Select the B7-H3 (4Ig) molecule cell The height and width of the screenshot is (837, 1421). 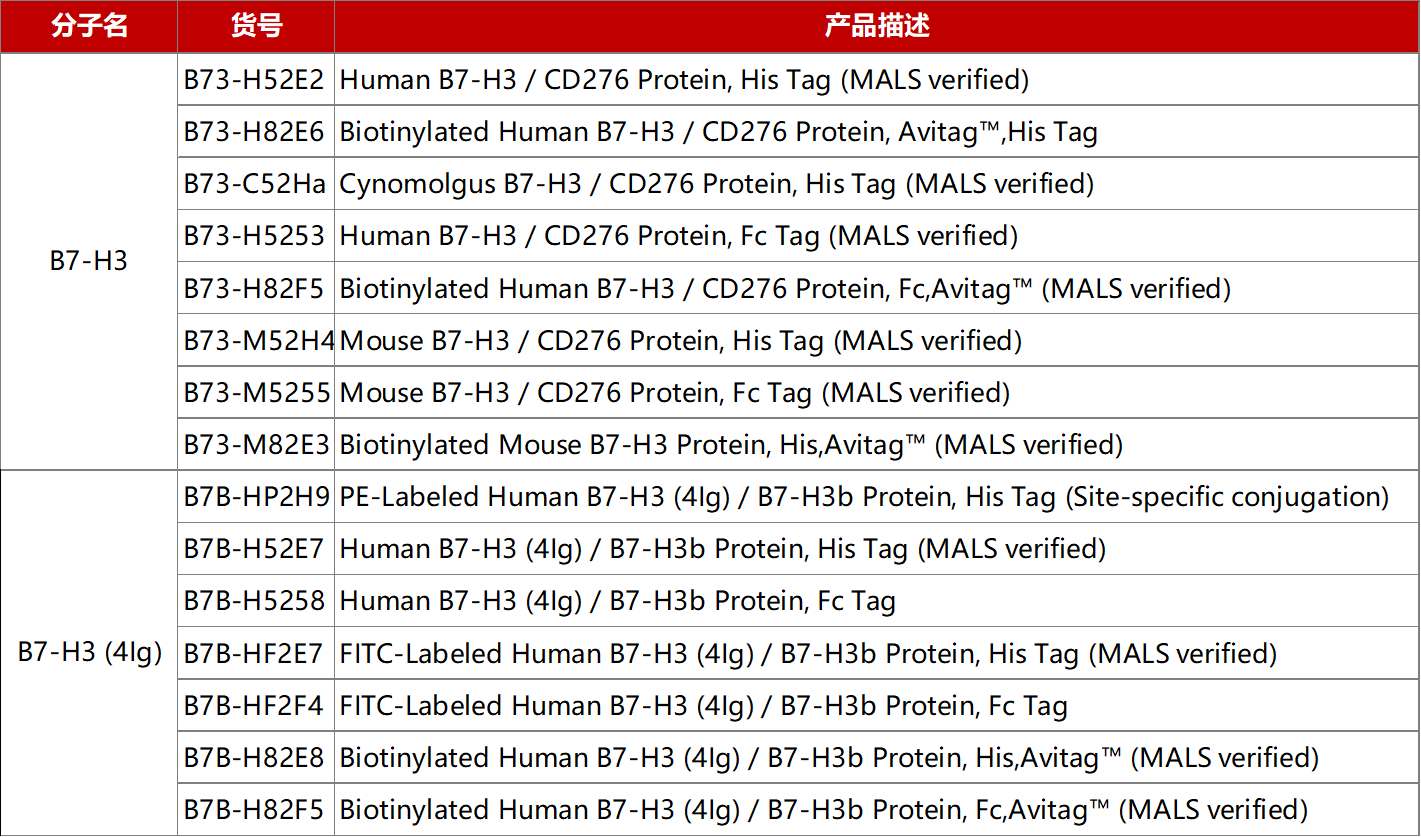pyautogui.click(x=89, y=653)
